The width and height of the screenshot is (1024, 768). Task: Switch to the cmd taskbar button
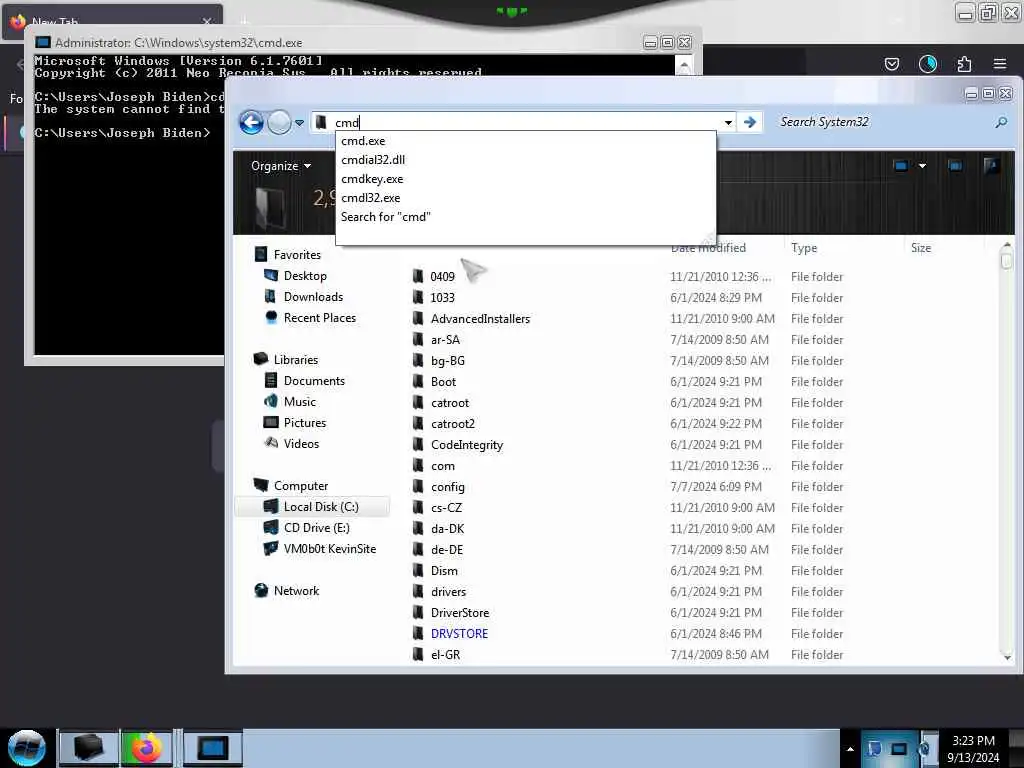coord(212,748)
